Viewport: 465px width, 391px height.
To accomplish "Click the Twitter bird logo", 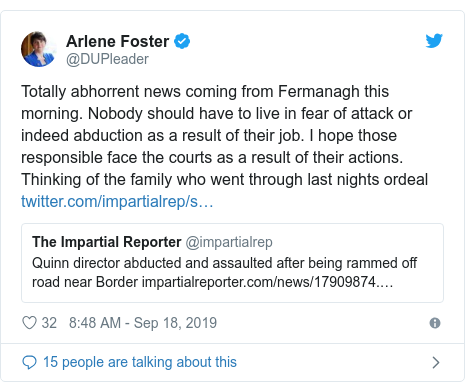I will (434, 41).
